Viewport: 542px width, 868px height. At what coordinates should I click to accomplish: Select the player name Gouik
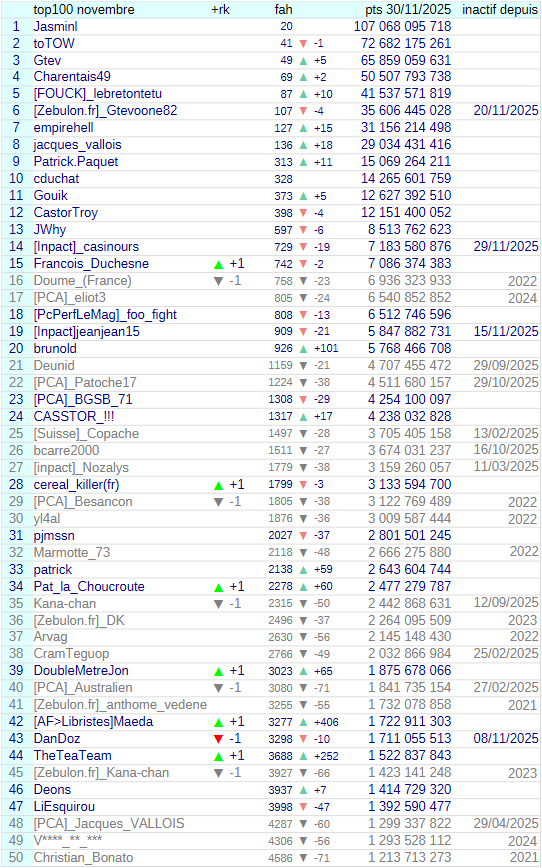coord(50,195)
